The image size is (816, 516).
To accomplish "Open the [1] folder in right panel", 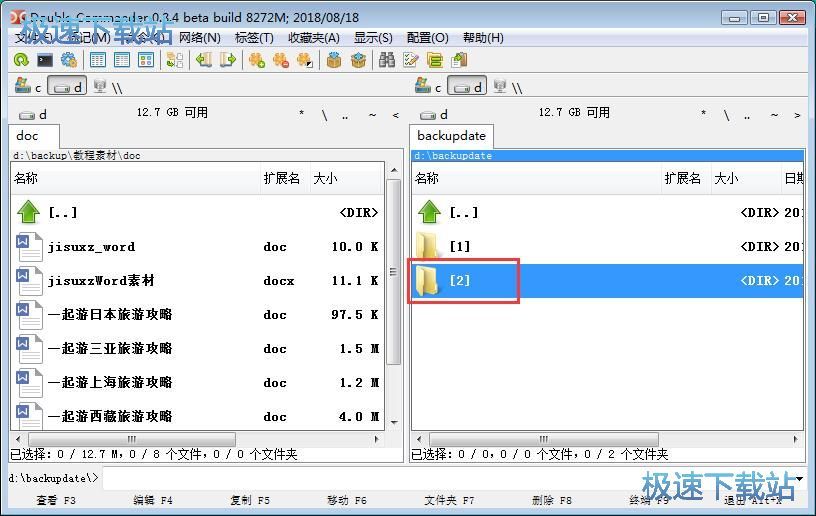I will click(x=459, y=246).
